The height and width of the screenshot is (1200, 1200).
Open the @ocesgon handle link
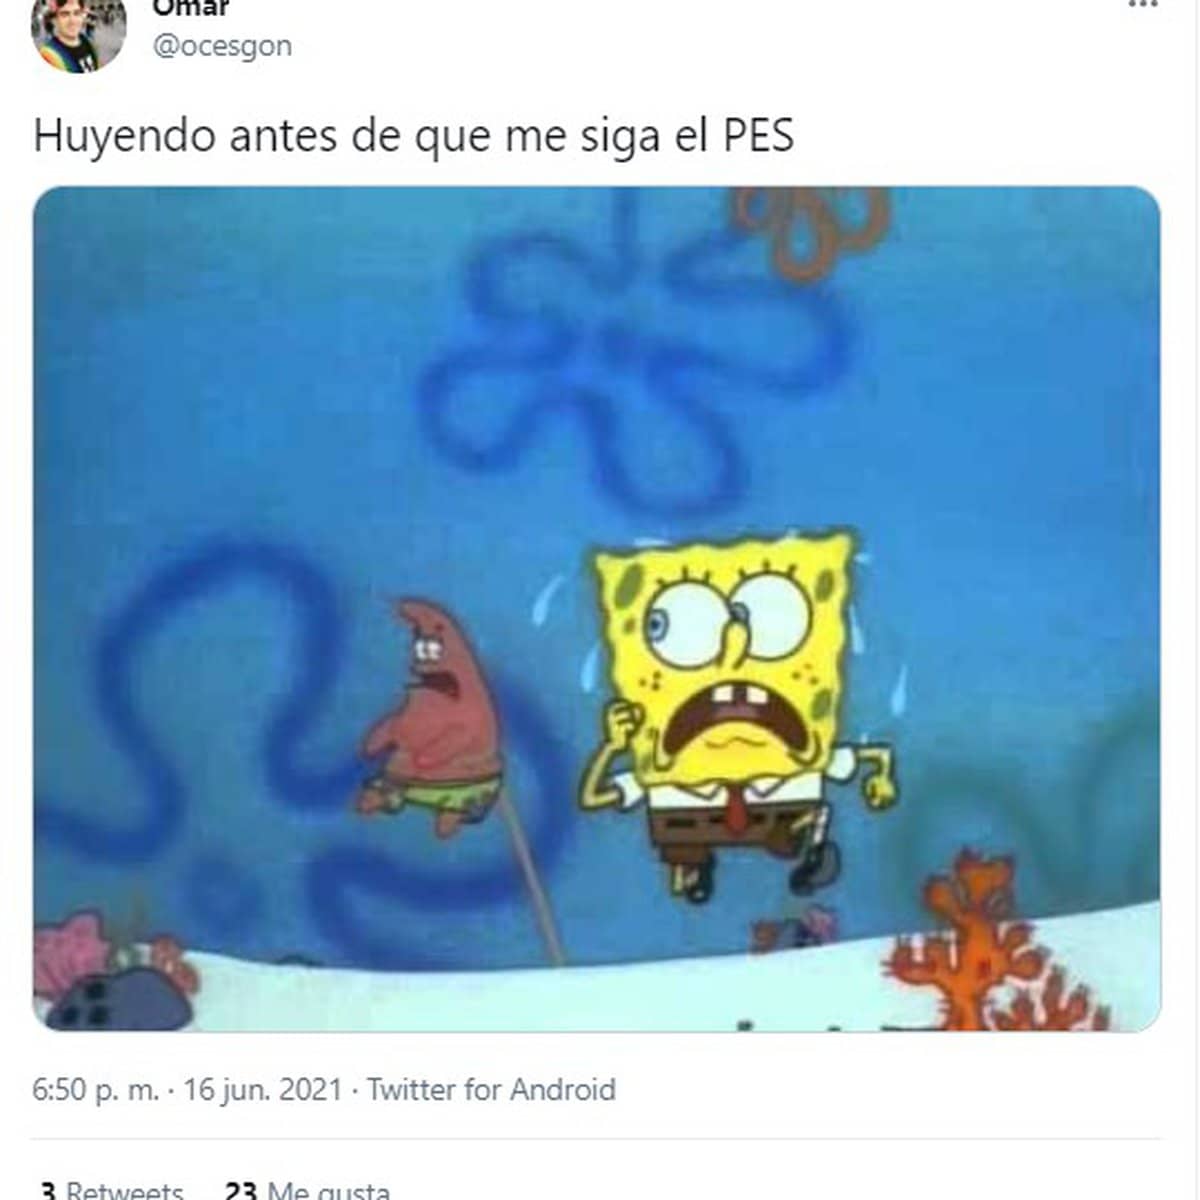coord(222,46)
